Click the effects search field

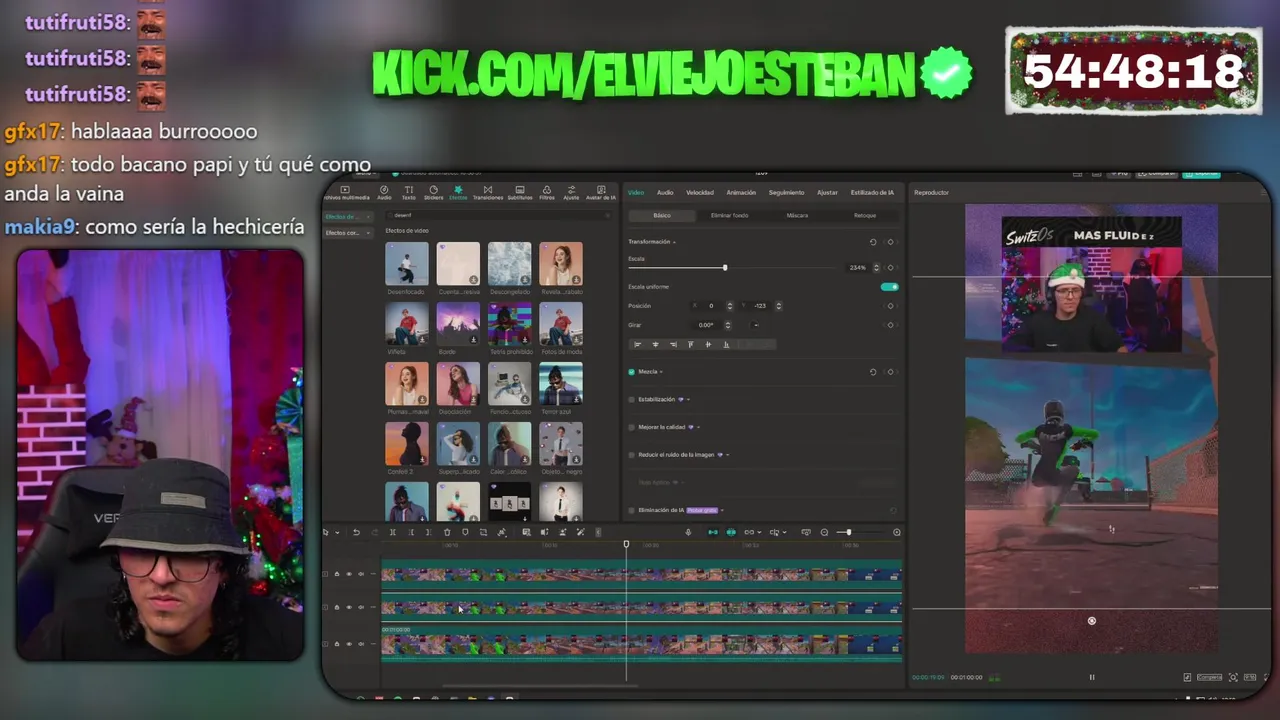[x=498, y=215]
